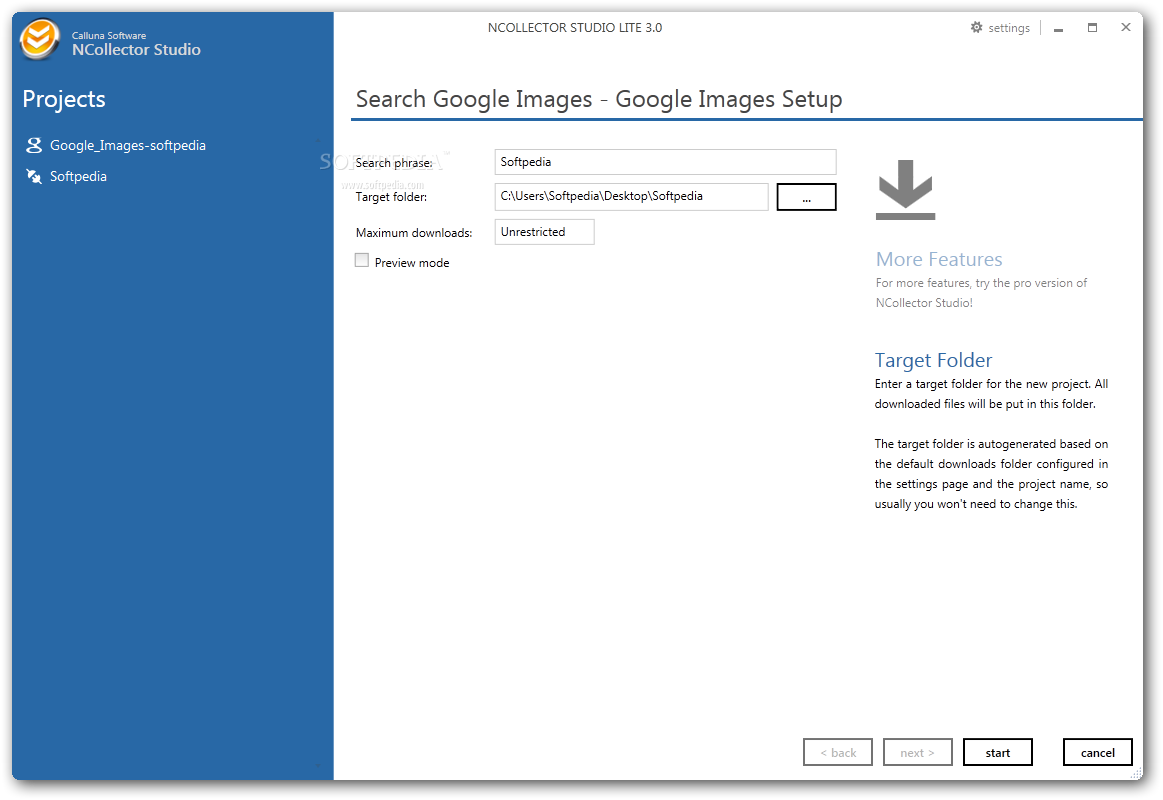Screen dimensions: 1163x800
Task: Click into the Search phrase field
Action: 665,162
